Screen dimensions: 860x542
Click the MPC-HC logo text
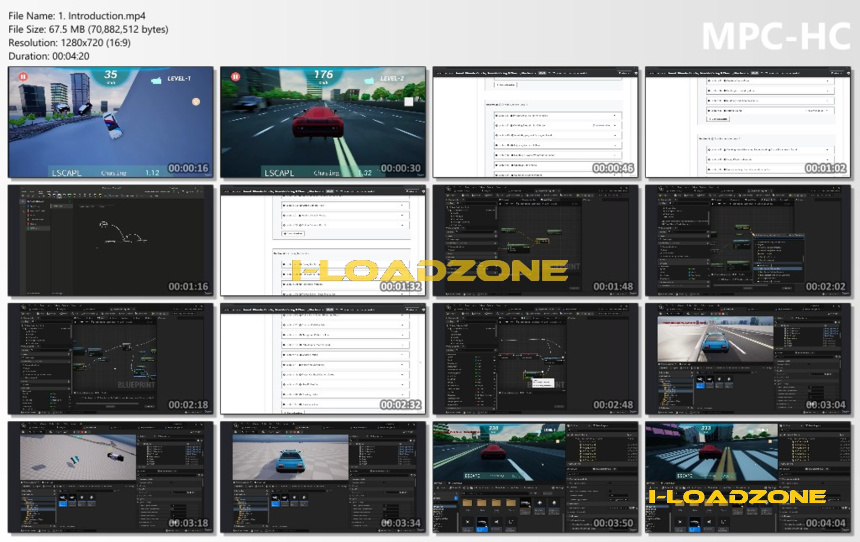click(776, 37)
